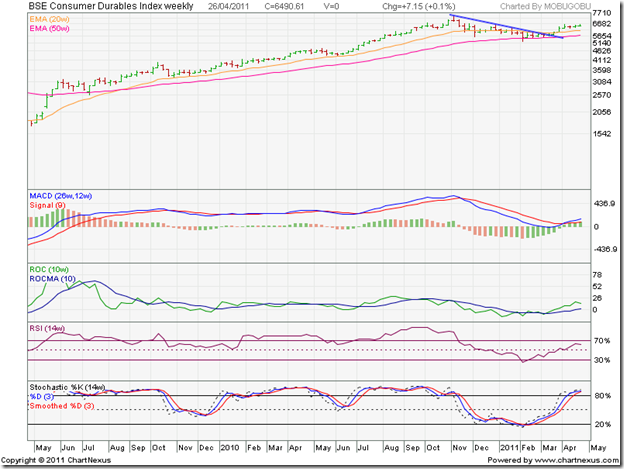Click the 4112 price axis value

coord(602,60)
